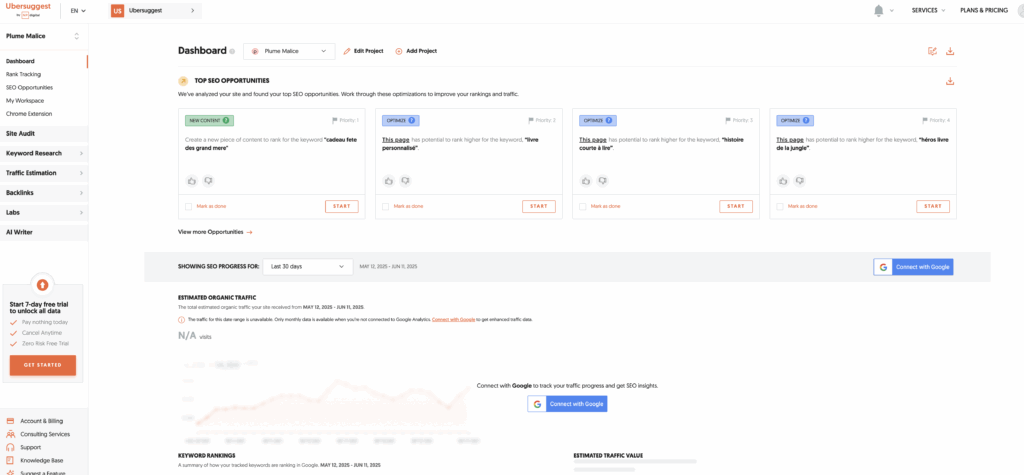The height and width of the screenshot is (475, 1024).
Task: Check Mark as done for "cadeau fete des grand mere"
Action: tap(189, 206)
